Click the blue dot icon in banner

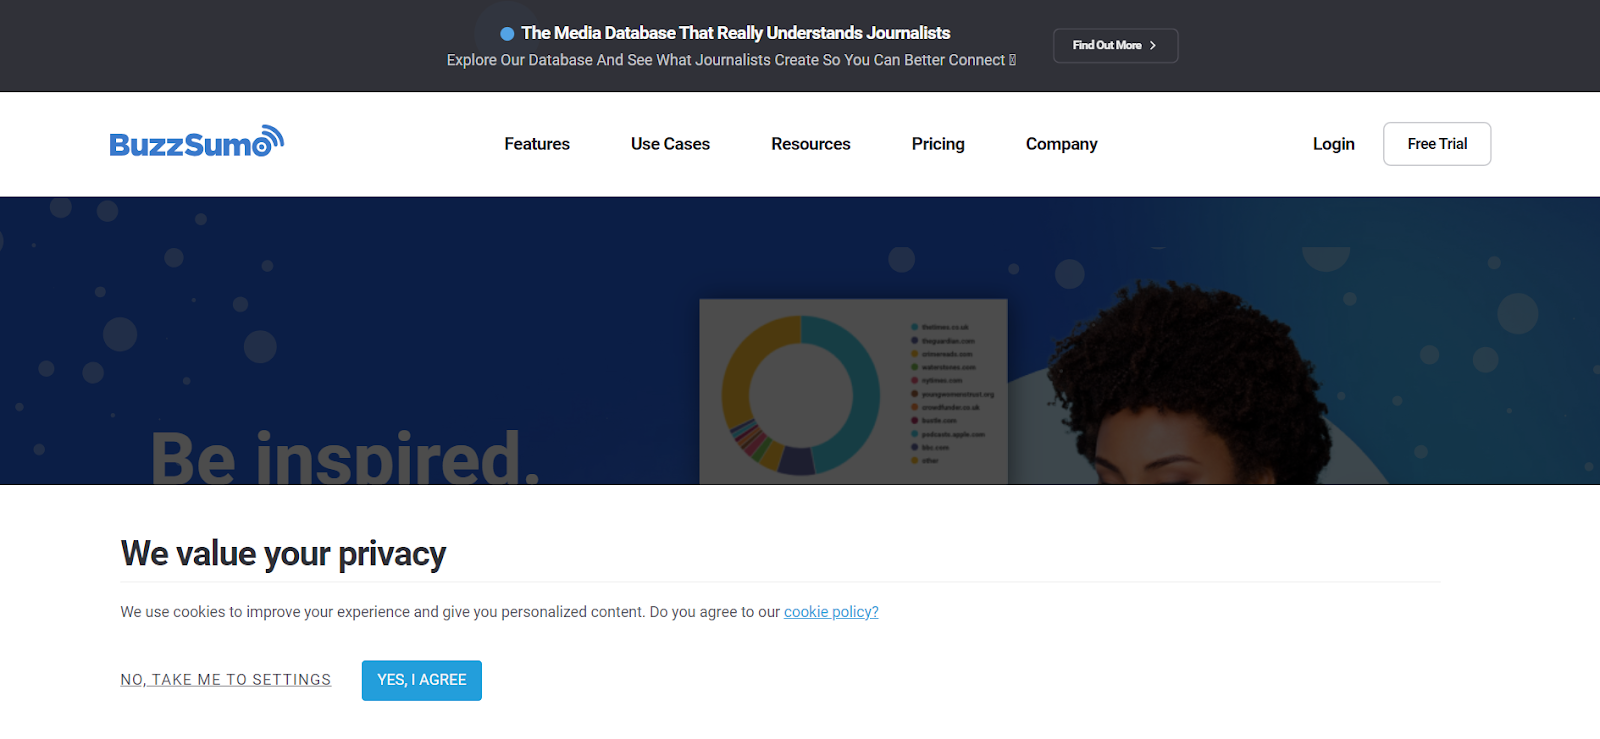507,34
